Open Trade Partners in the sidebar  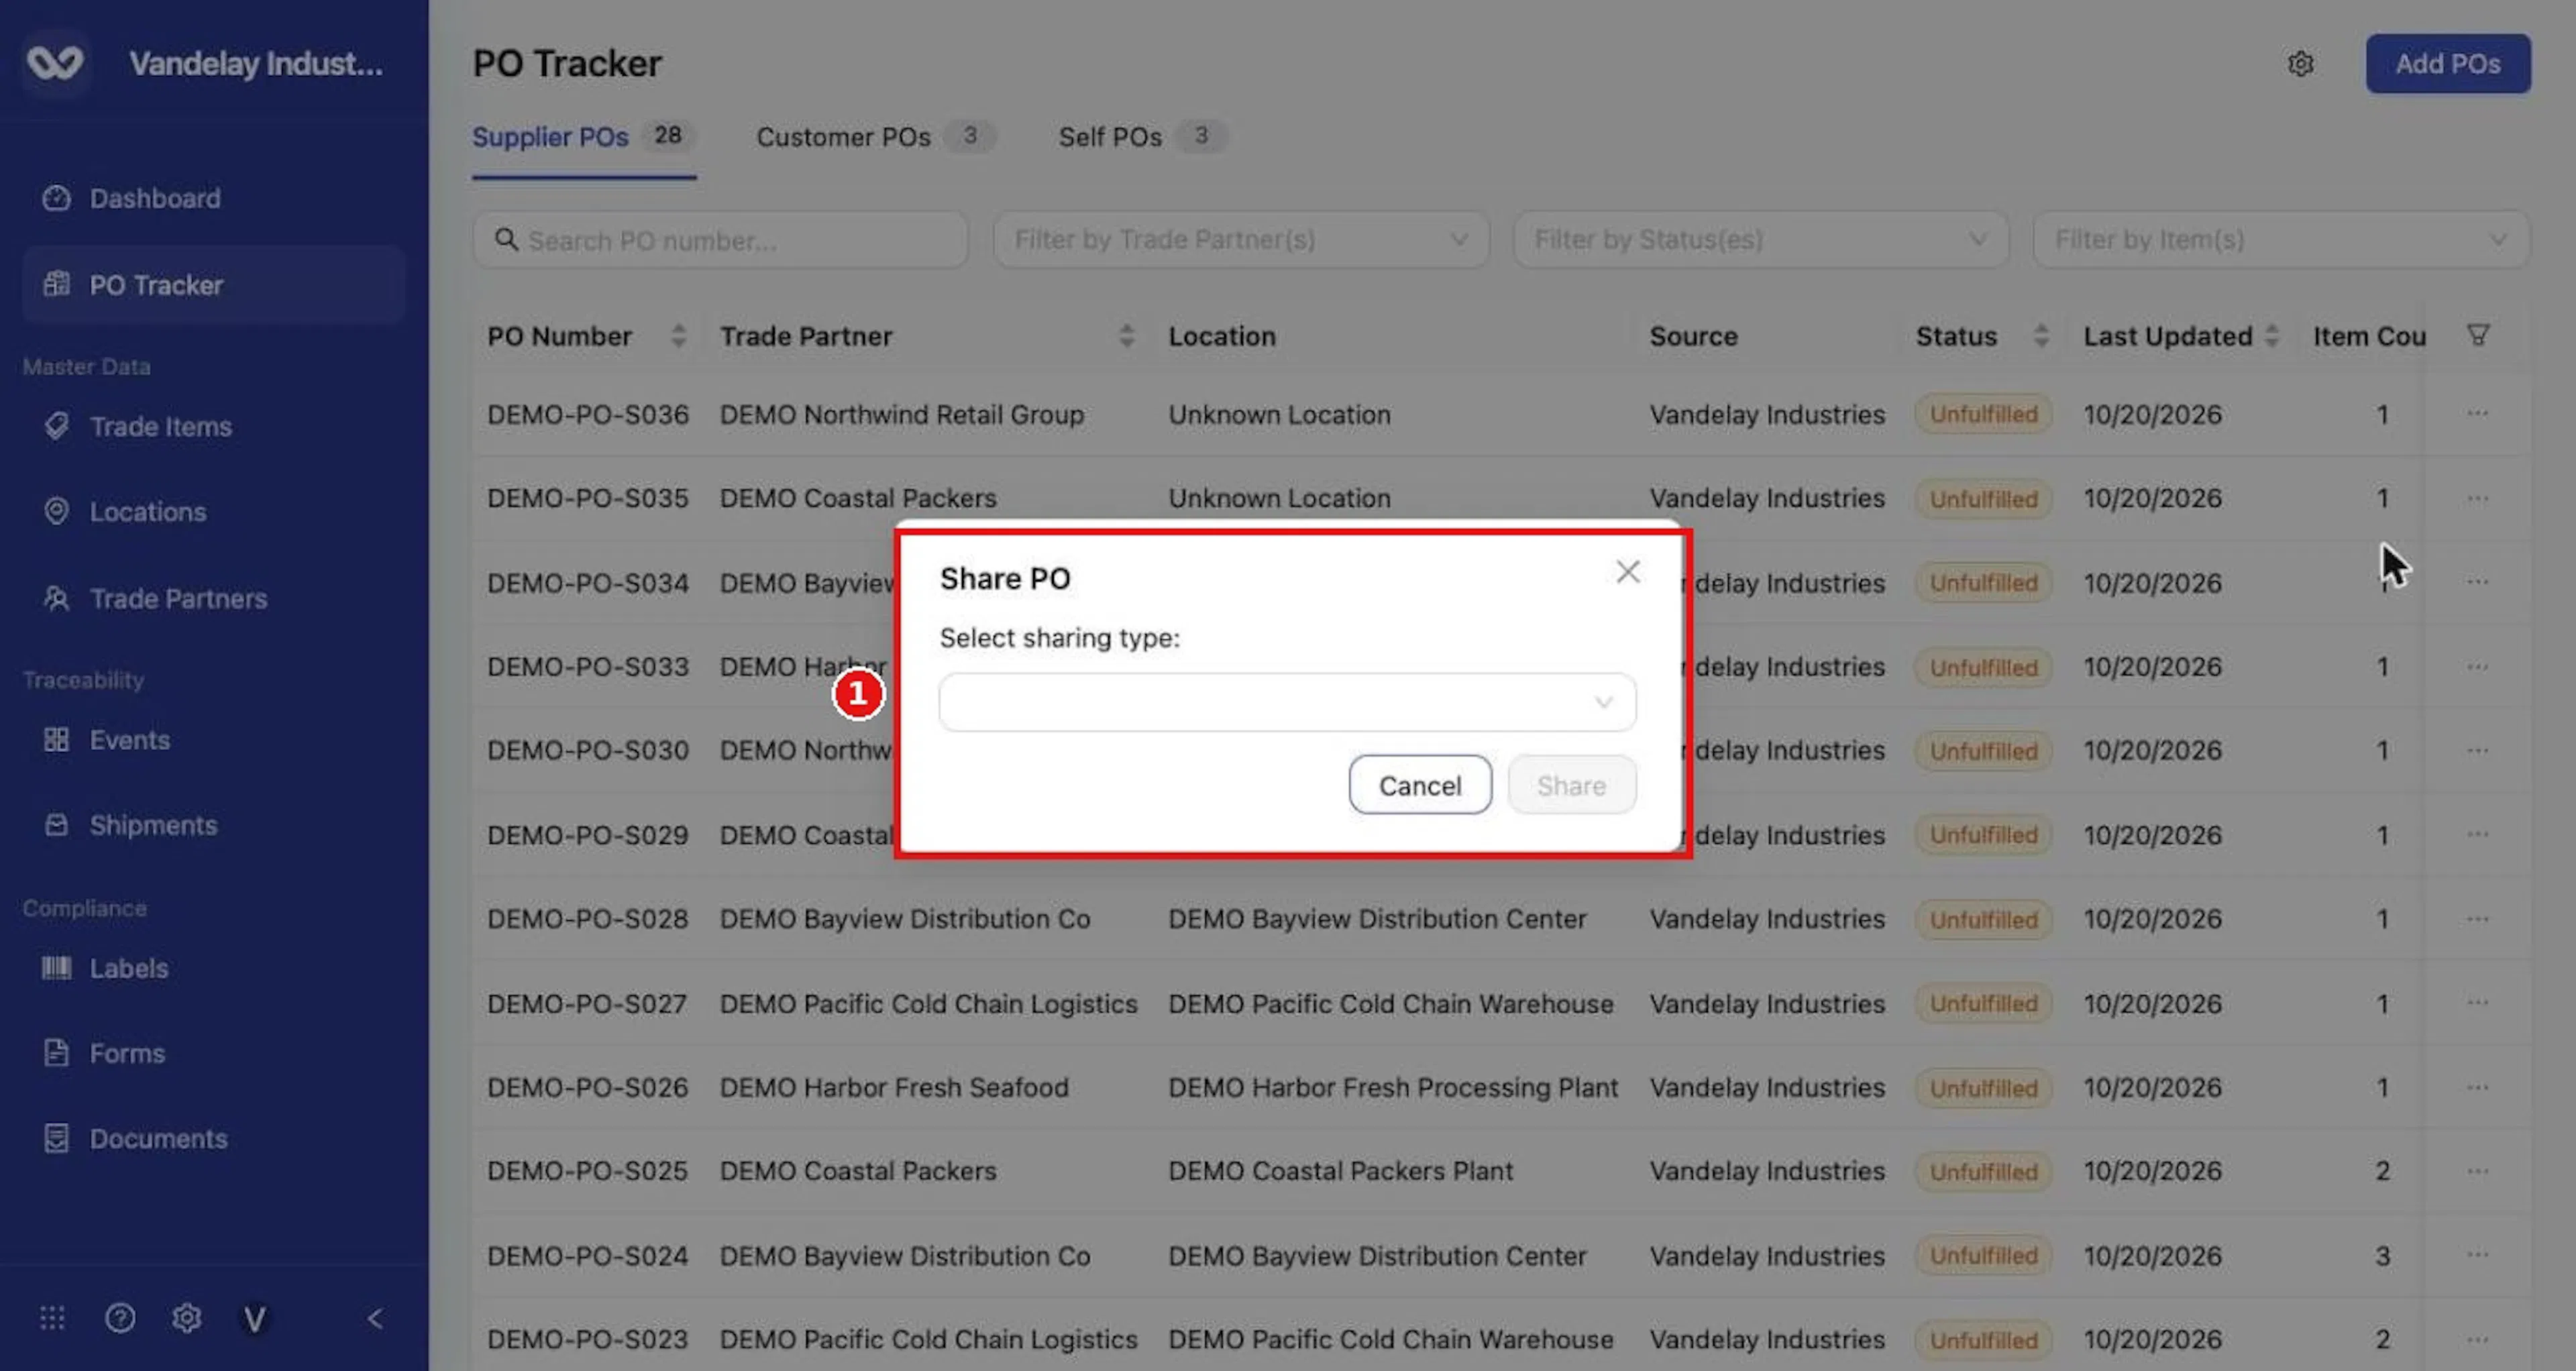[x=213, y=598]
